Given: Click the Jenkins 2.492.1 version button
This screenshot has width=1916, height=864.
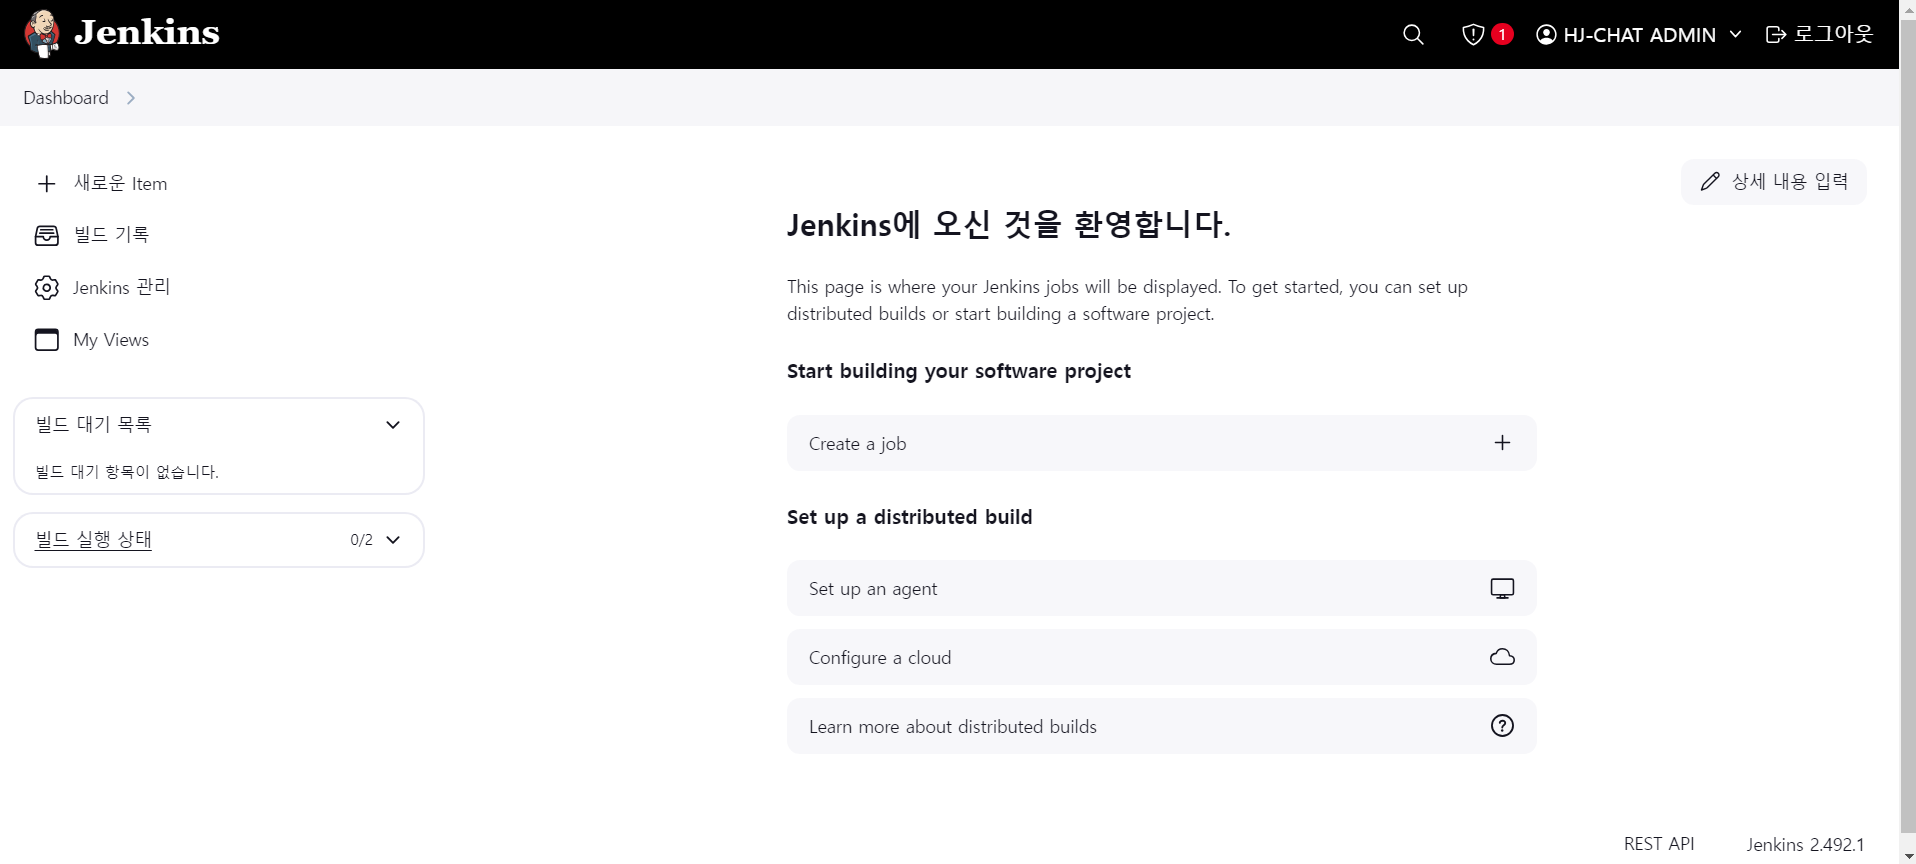Looking at the screenshot, I should [x=1805, y=844].
